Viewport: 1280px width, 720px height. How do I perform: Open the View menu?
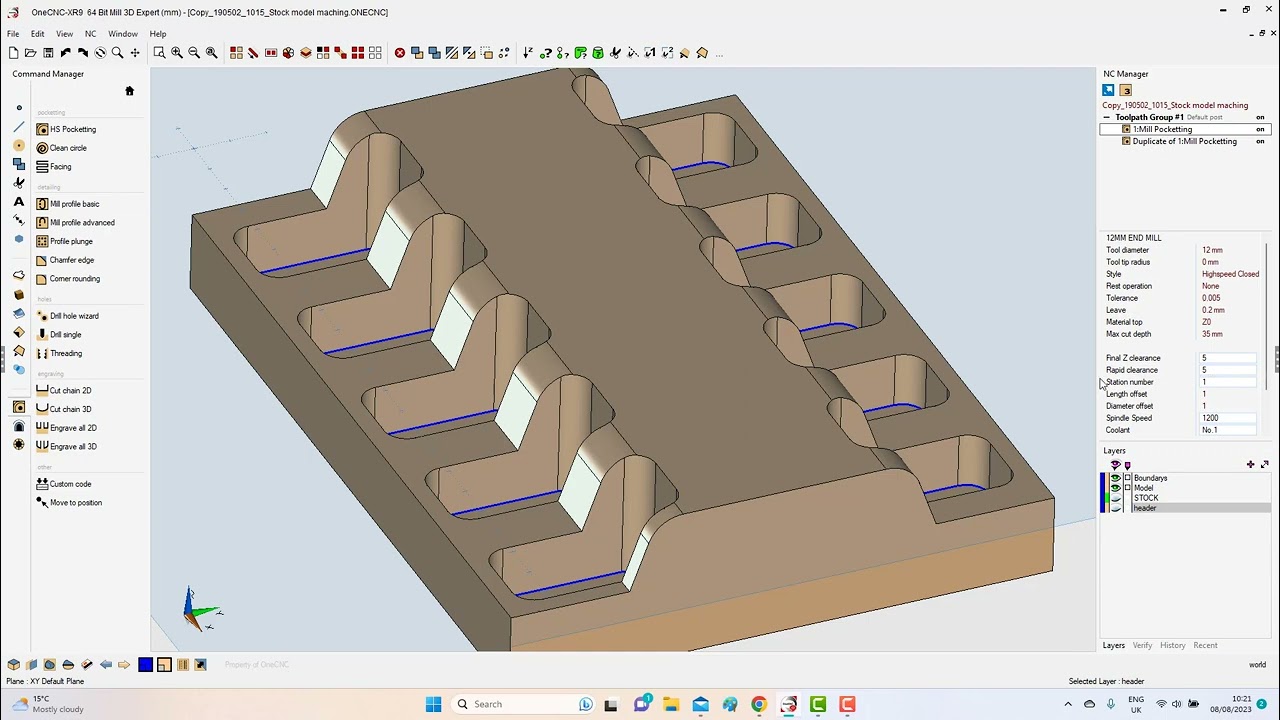tap(64, 34)
